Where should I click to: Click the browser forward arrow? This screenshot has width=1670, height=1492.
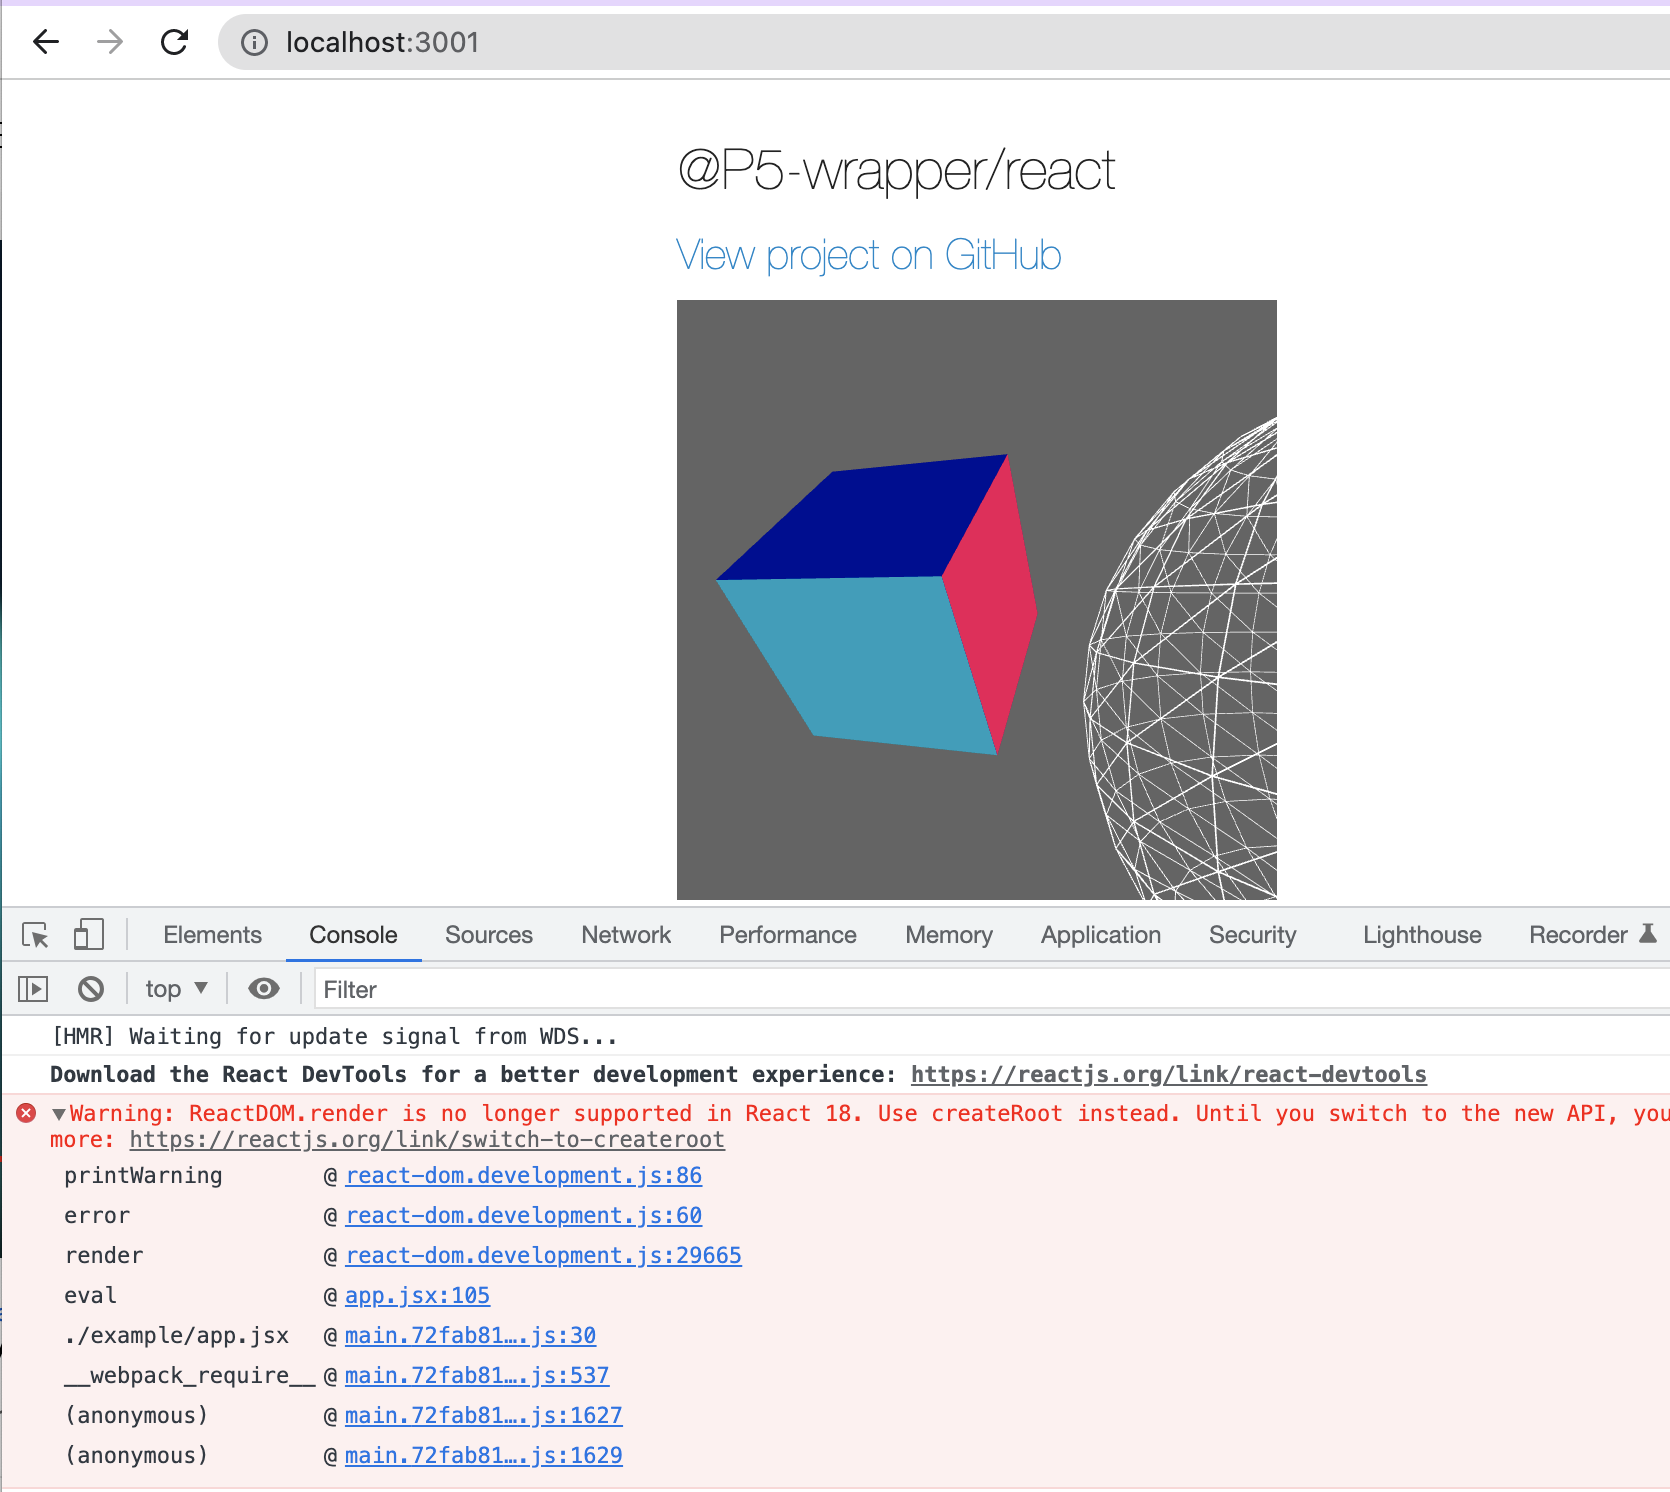[x=110, y=42]
